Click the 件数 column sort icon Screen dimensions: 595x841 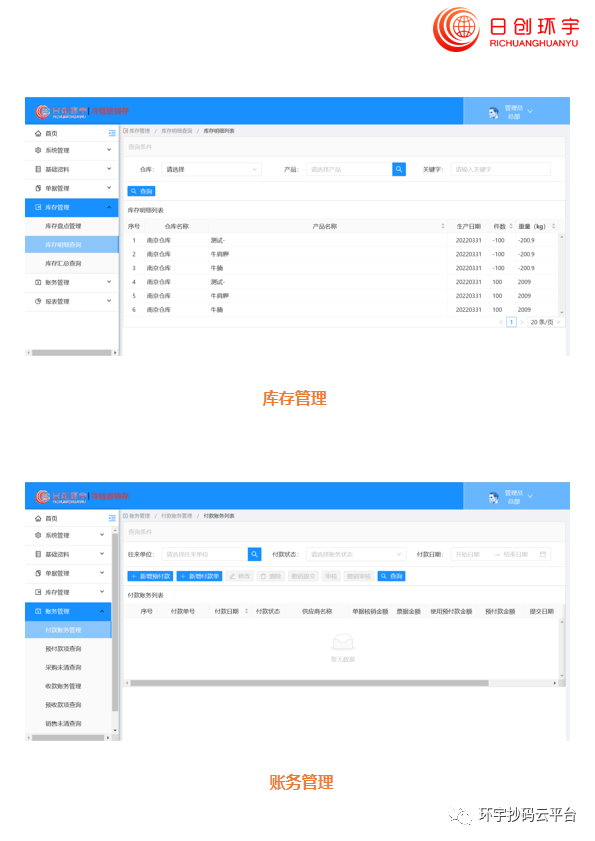(x=511, y=226)
